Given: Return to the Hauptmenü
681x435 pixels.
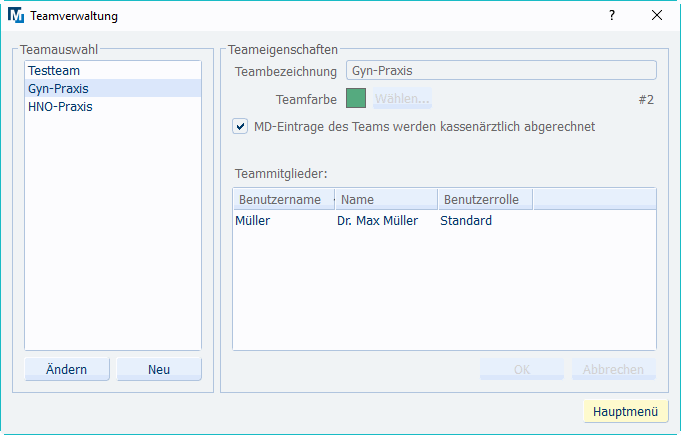Looking at the screenshot, I should (x=625, y=411).
